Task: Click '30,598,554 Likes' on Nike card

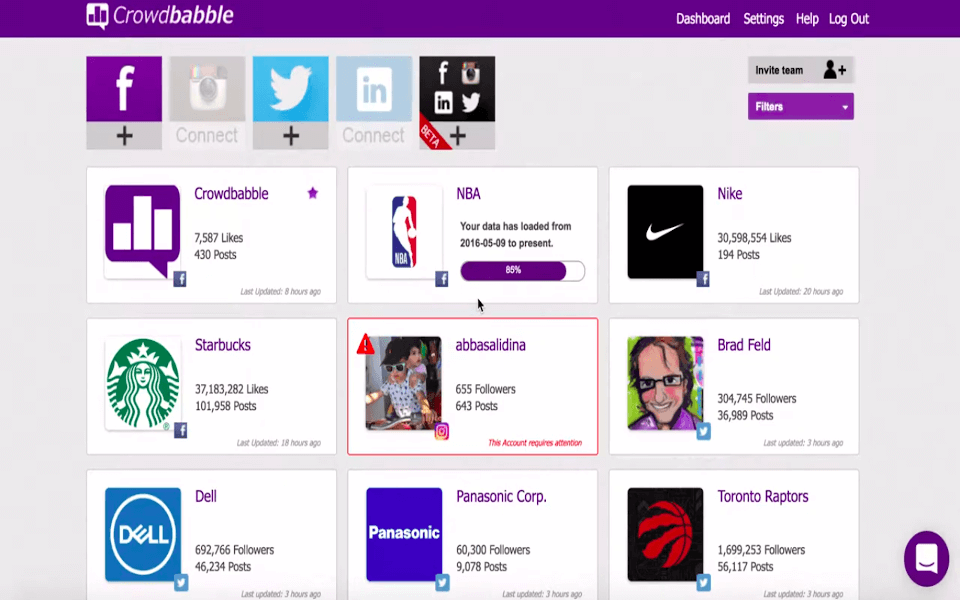Action: [x=754, y=238]
